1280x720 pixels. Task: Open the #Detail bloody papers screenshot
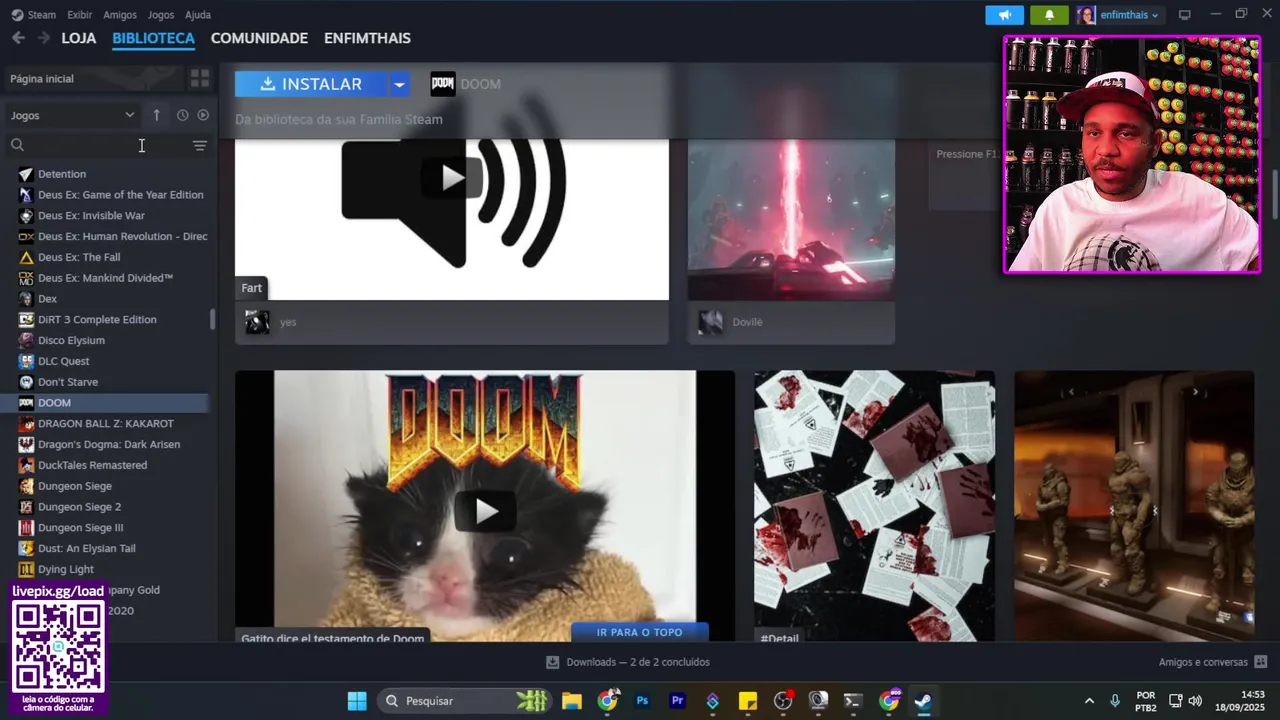coord(874,506)
